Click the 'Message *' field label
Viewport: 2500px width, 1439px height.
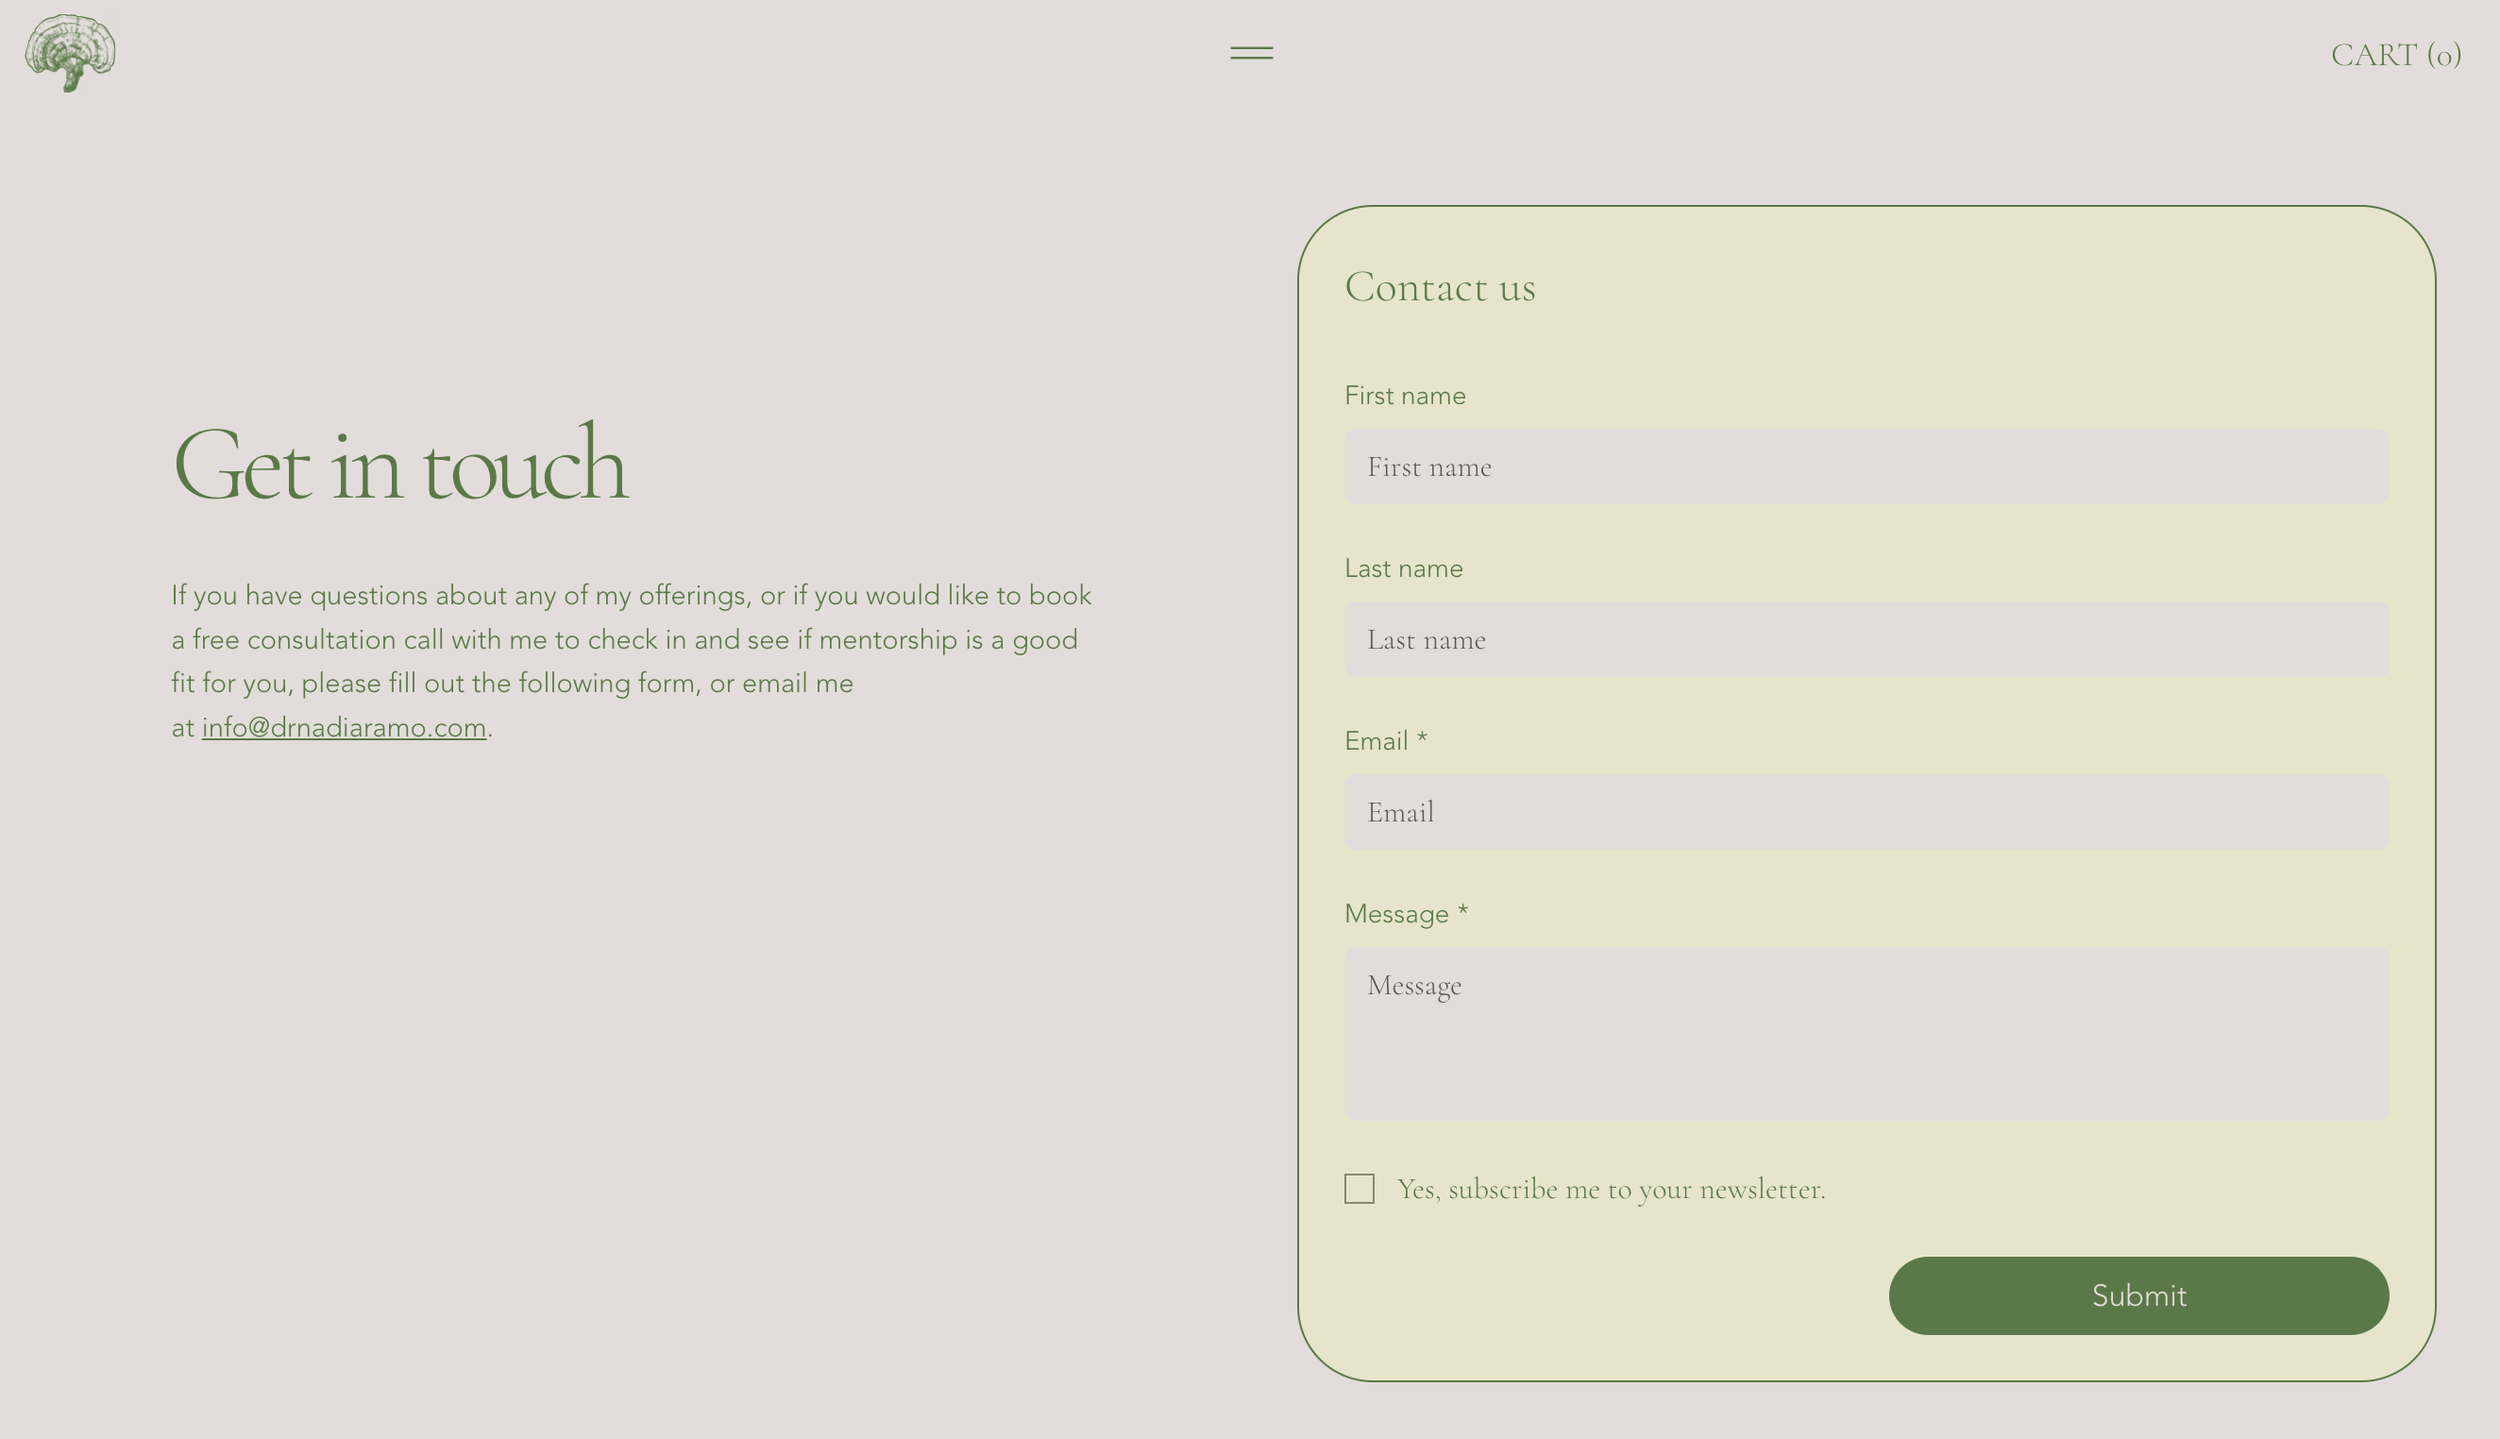1405,914
